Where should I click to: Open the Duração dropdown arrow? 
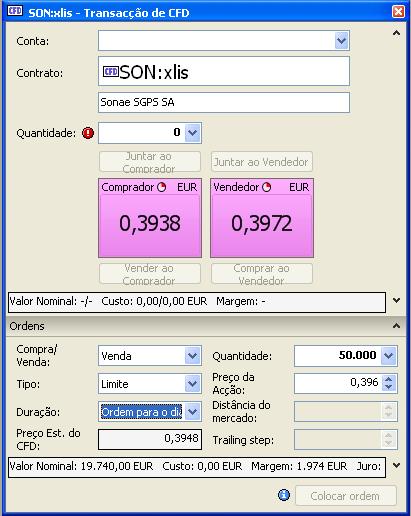click(193, 412)
